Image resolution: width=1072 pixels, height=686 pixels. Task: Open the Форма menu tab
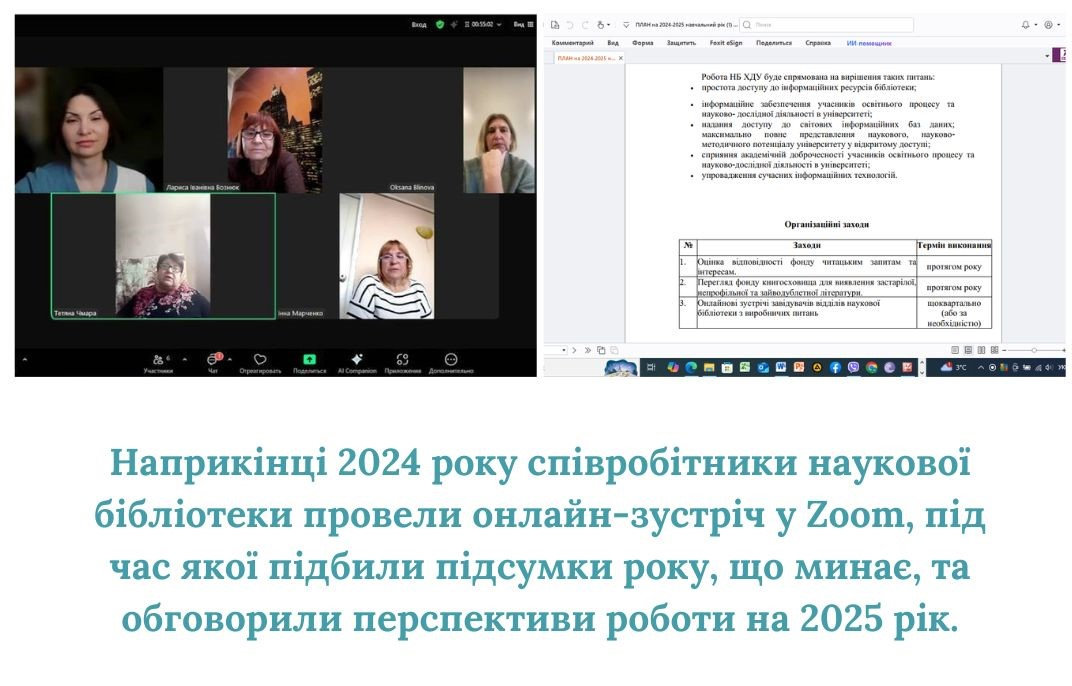[643, 43]
